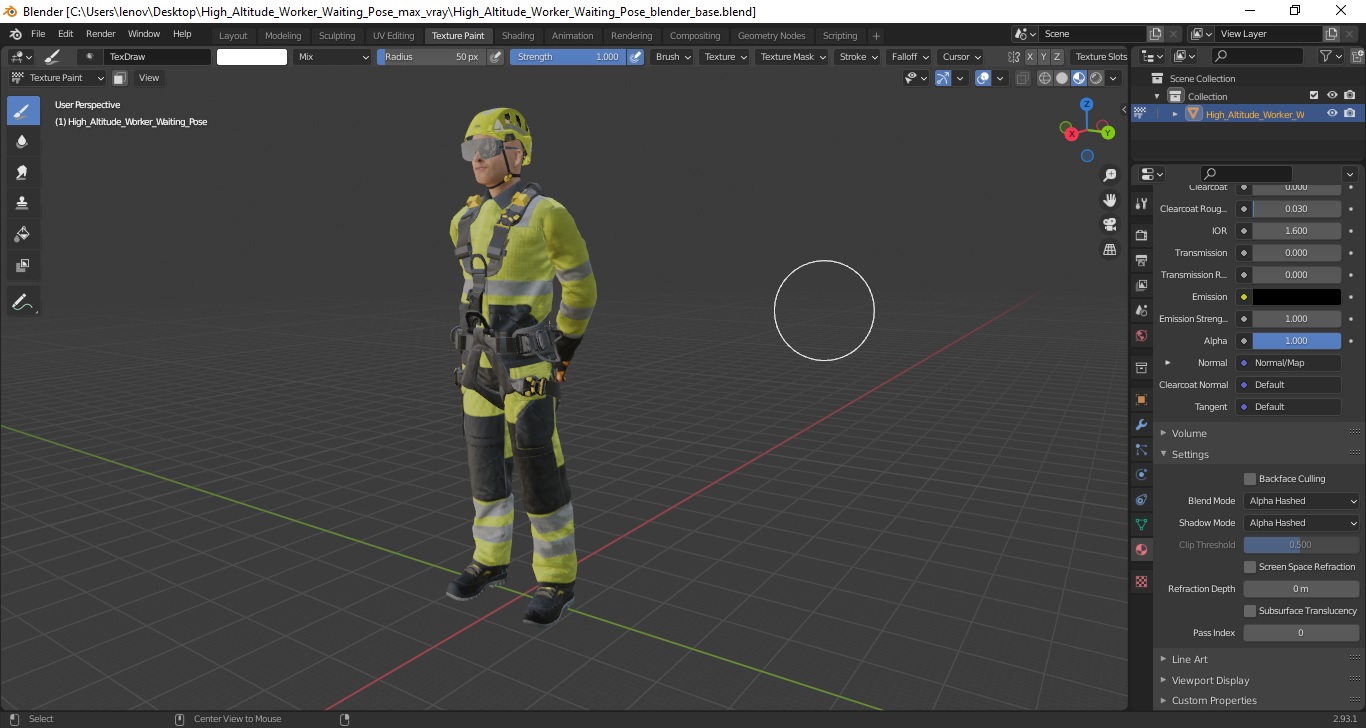The image size is (1366, 728).
Task: Open the Blend Mode dropdown
Action: 1302,501
